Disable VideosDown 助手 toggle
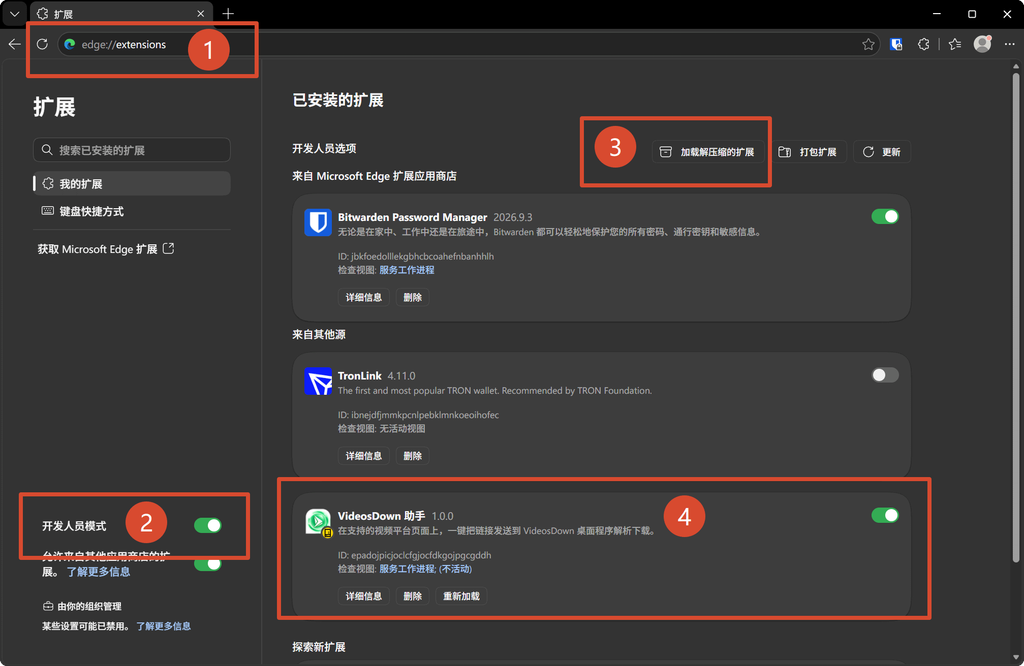The image size is (1024, 666). 885,516
